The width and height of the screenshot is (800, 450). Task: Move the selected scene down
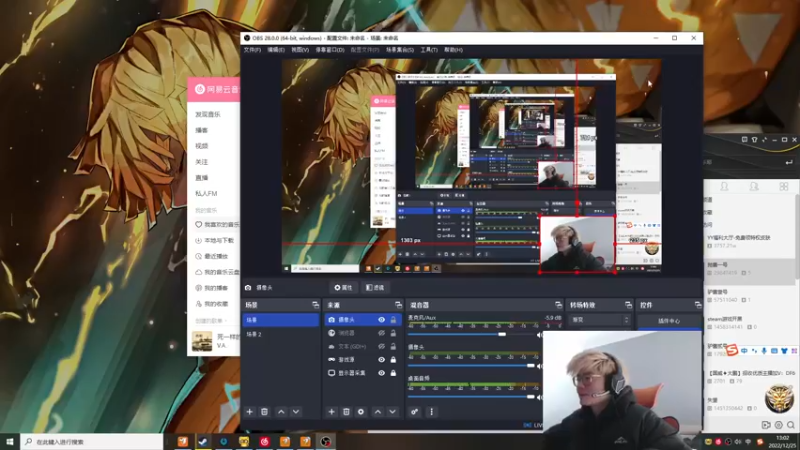(x=296, y=412)
